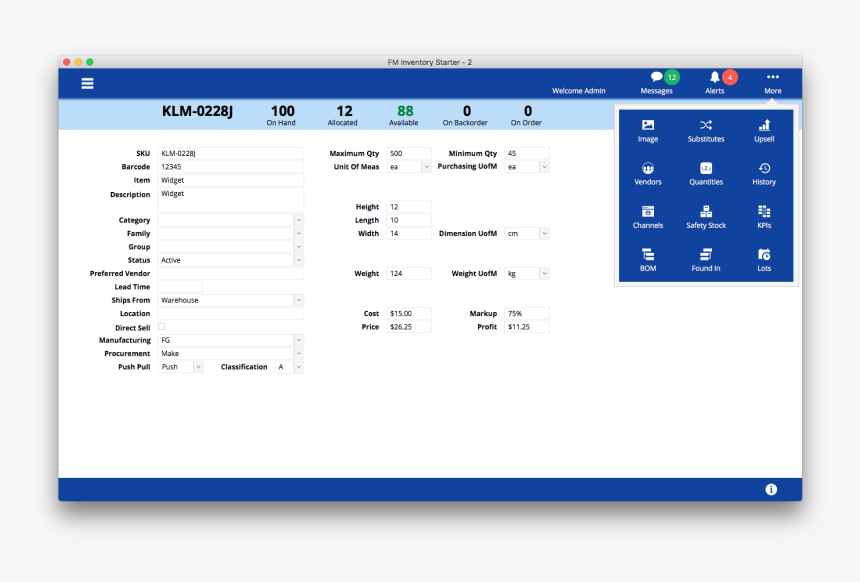860x582 pixels.
Task: Open the hamburger navigation menu
Action: coord(88,83)
